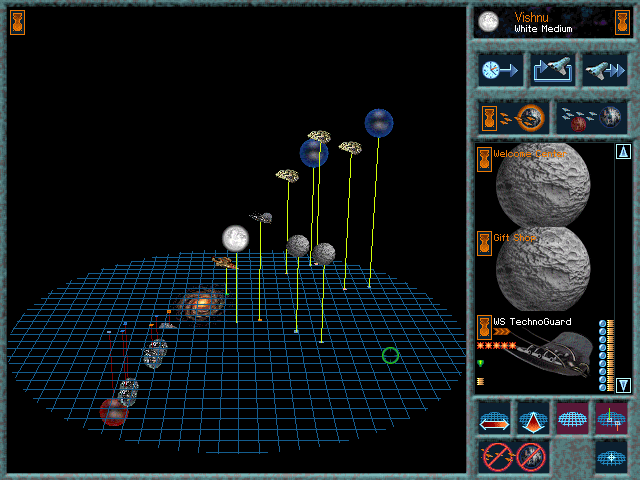640x480 pixels.
Task: Click the orange species emblem in top-left of star view
Action: (18, 22)
